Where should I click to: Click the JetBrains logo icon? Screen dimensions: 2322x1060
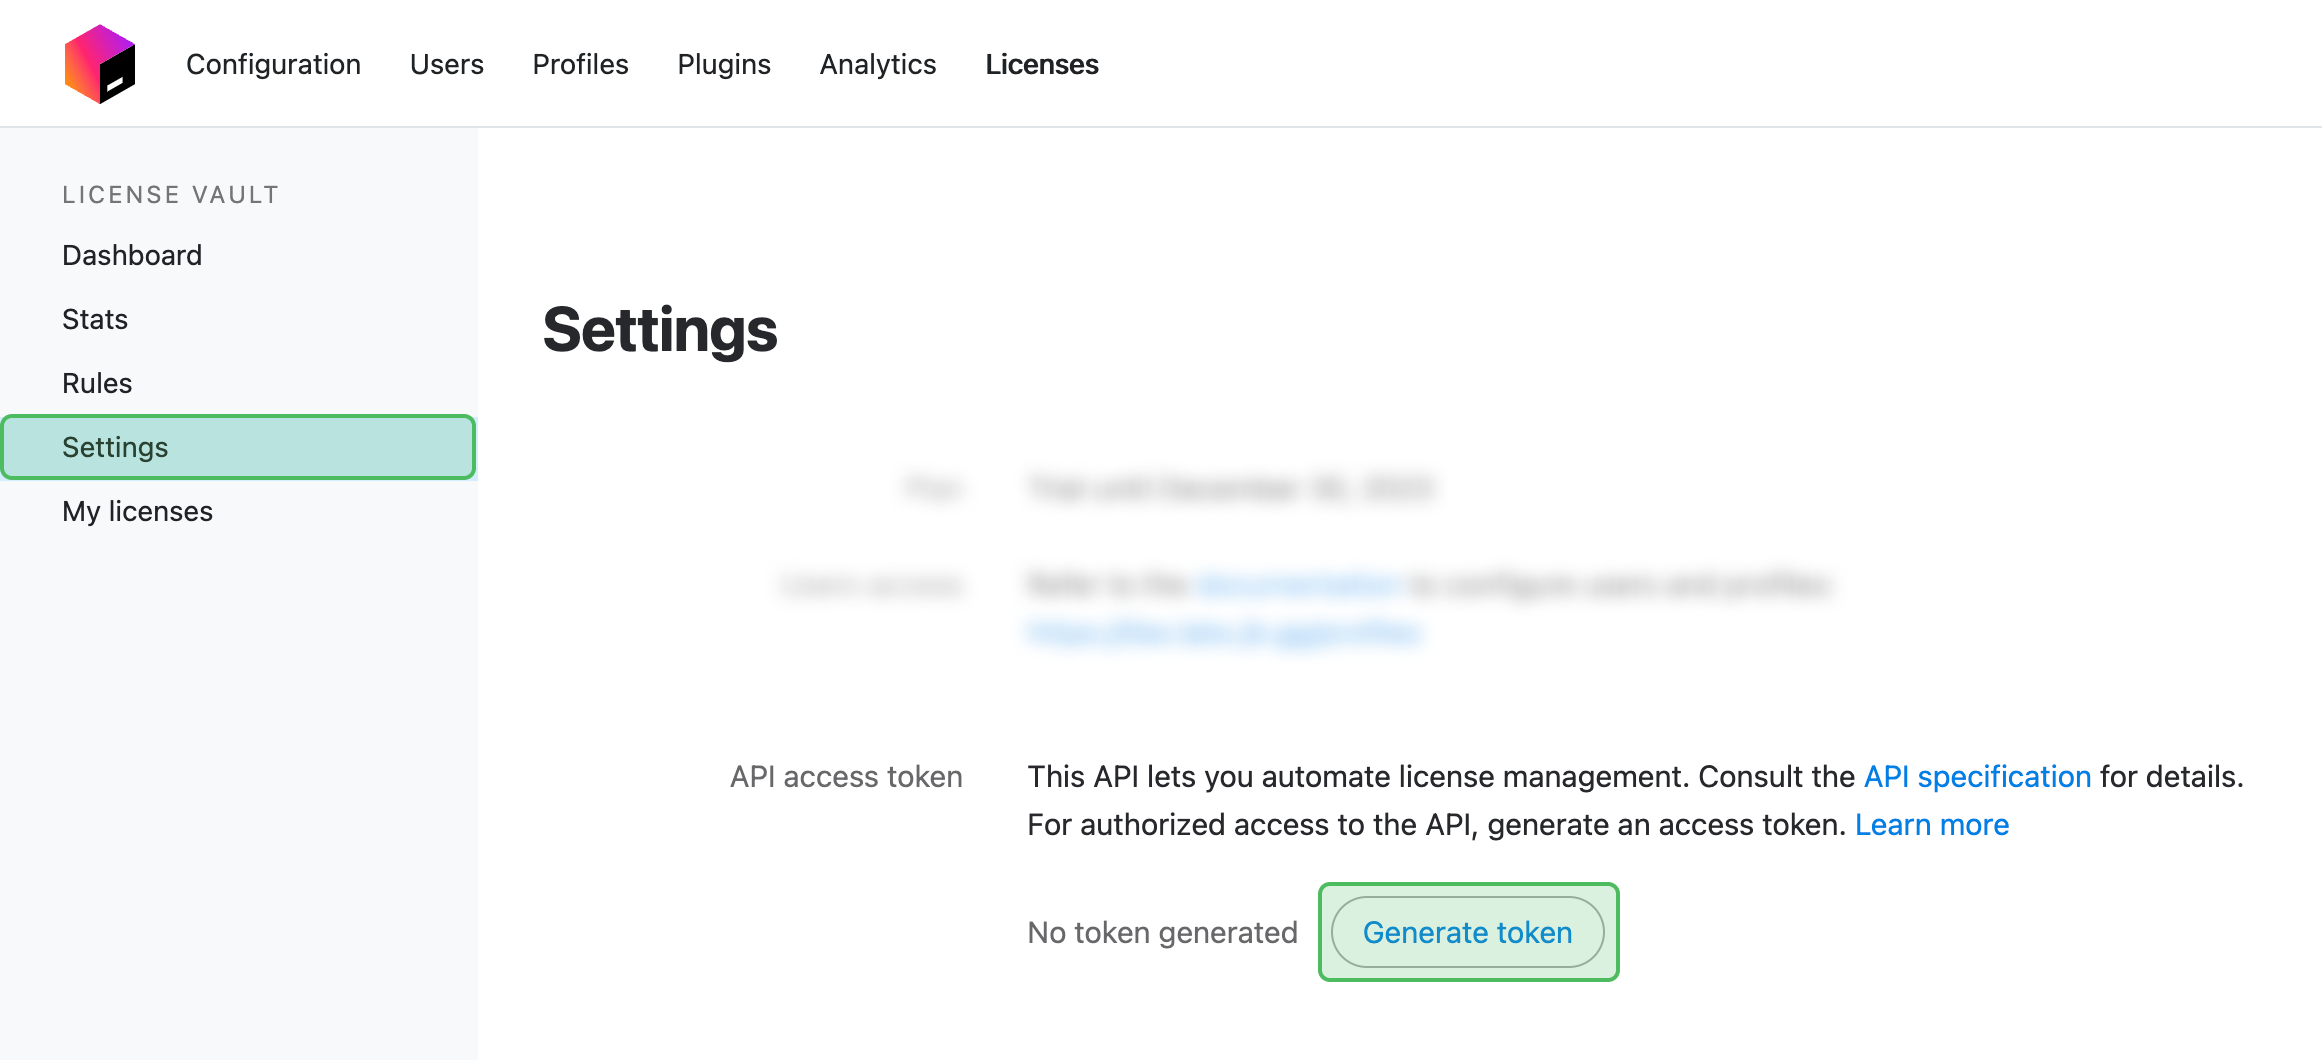pos(100,62)
